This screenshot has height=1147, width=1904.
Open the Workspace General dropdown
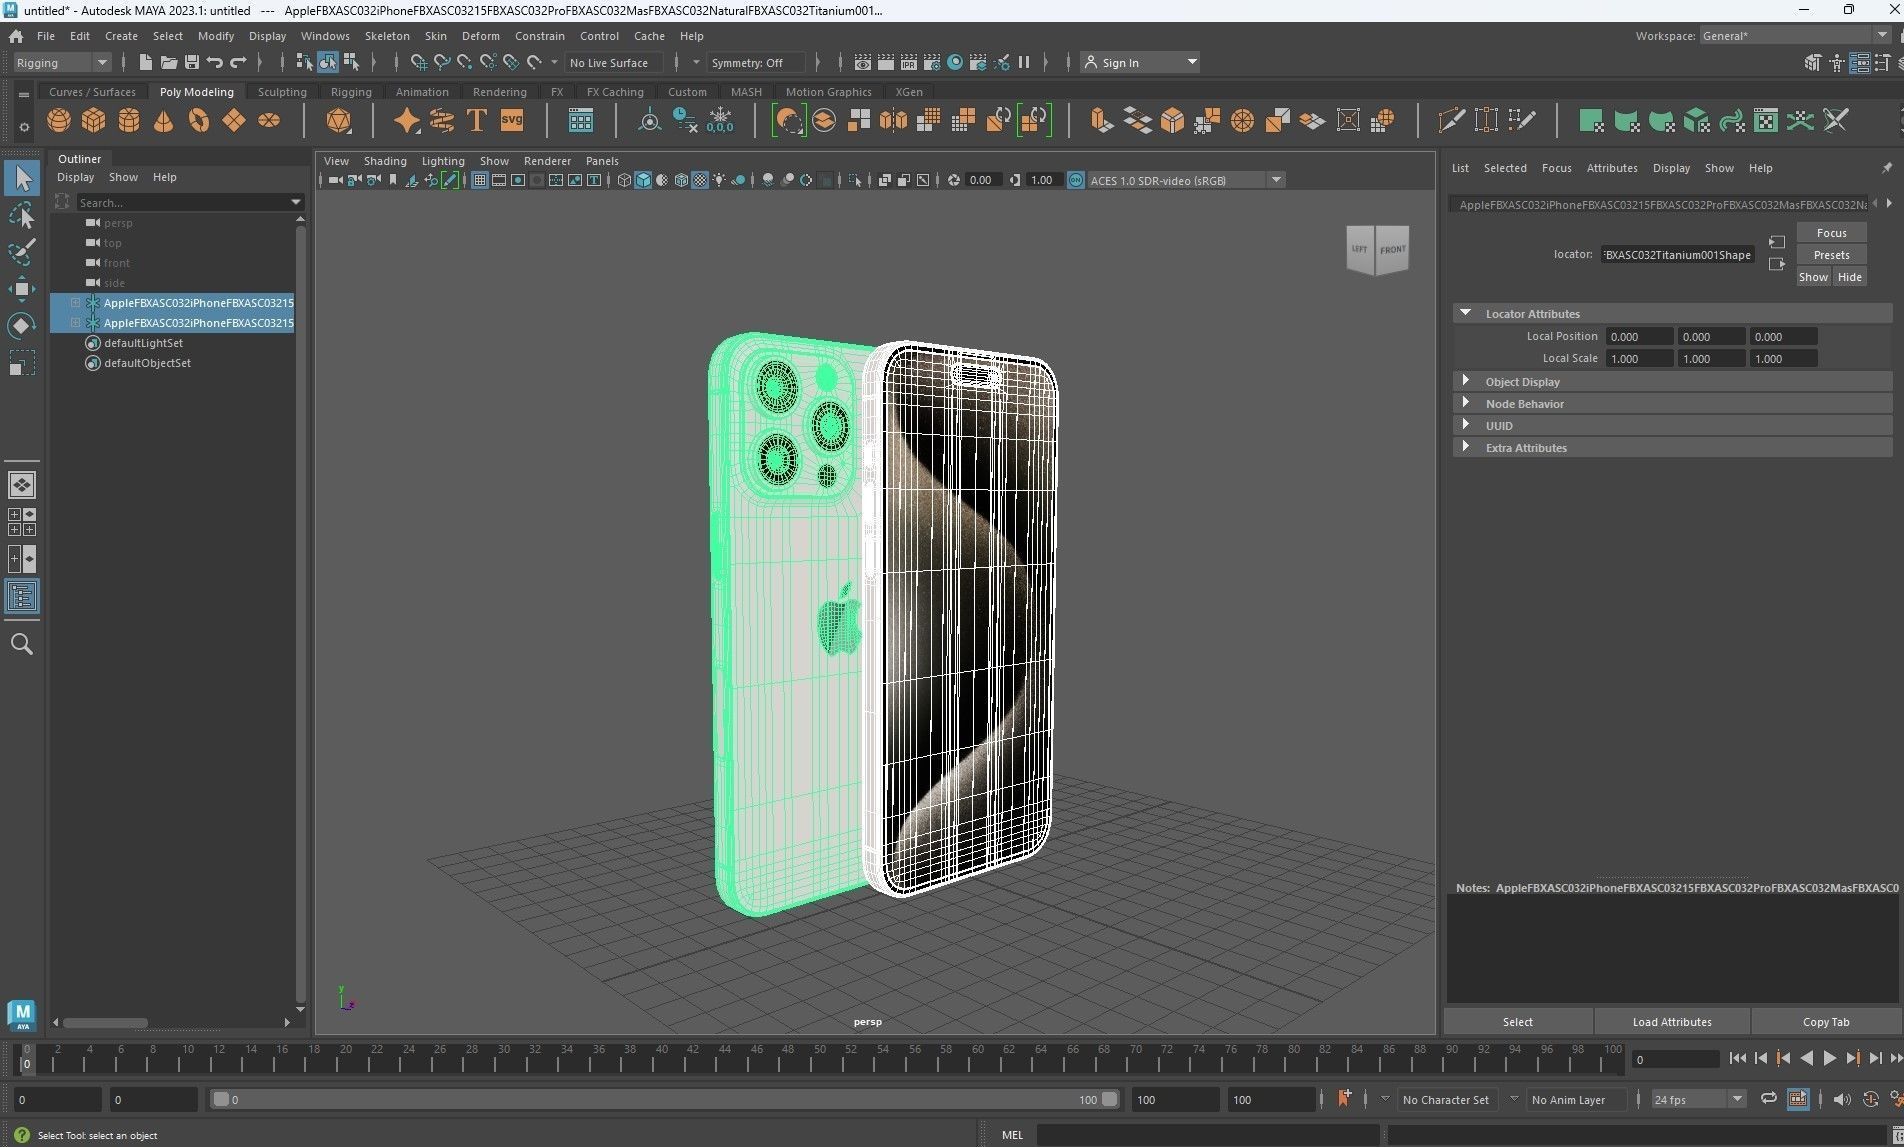pyautogui.click(x=1794, y=35)
